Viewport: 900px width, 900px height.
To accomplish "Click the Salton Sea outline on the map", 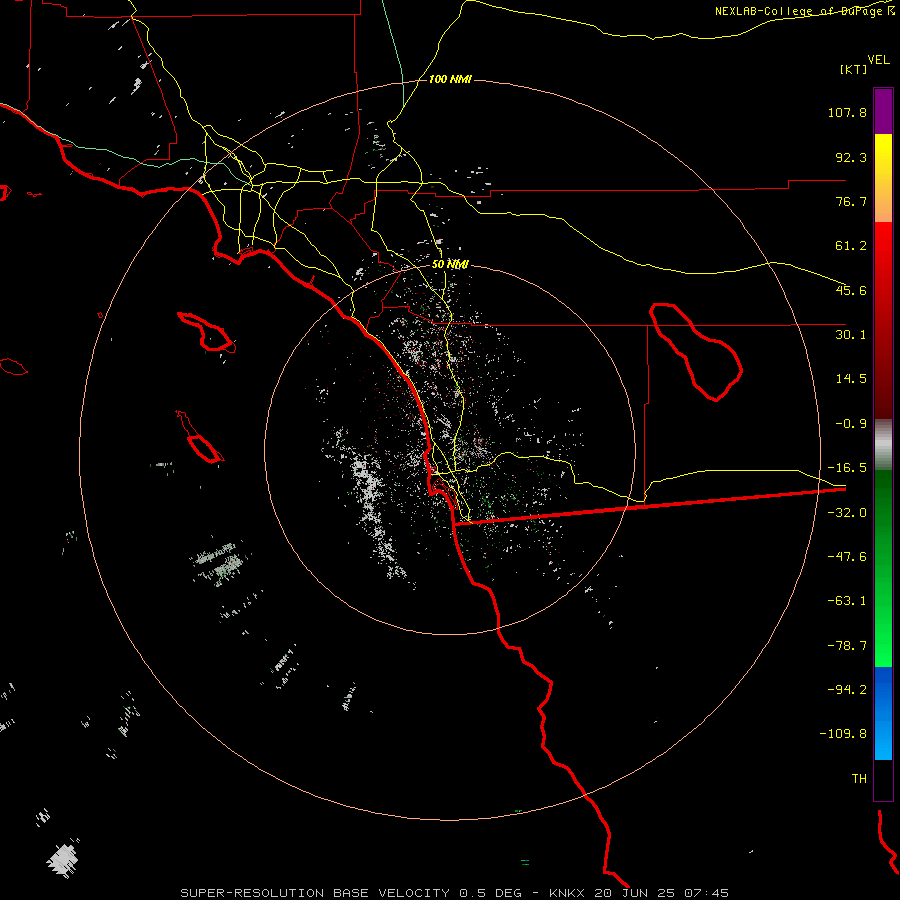I will [x=696, y=351].
